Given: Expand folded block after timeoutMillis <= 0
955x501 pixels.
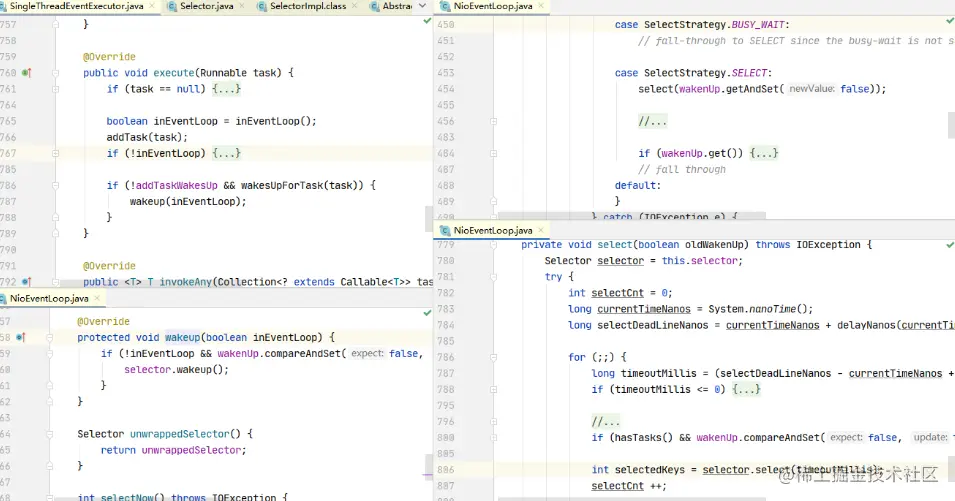Looking at the screenshot, I should [x=747, y=390].
